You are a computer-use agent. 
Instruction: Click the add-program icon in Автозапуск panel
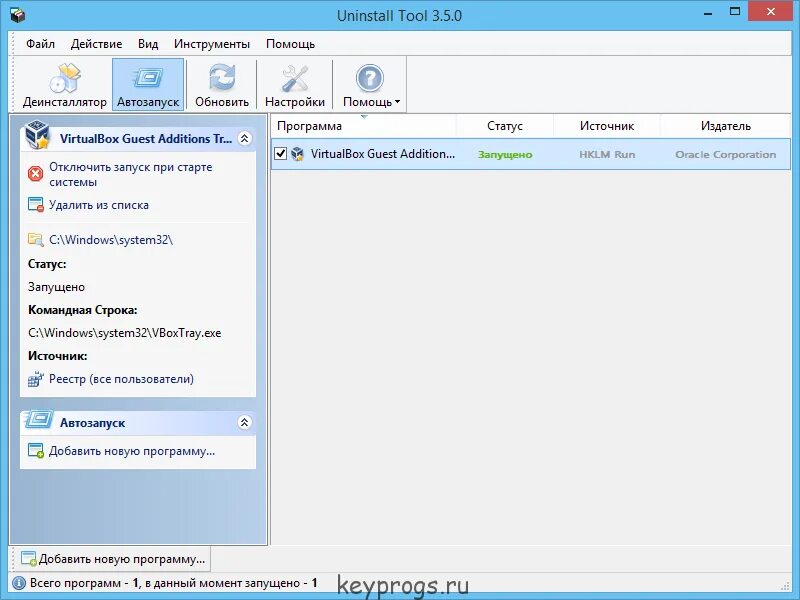tap(36, 451)
